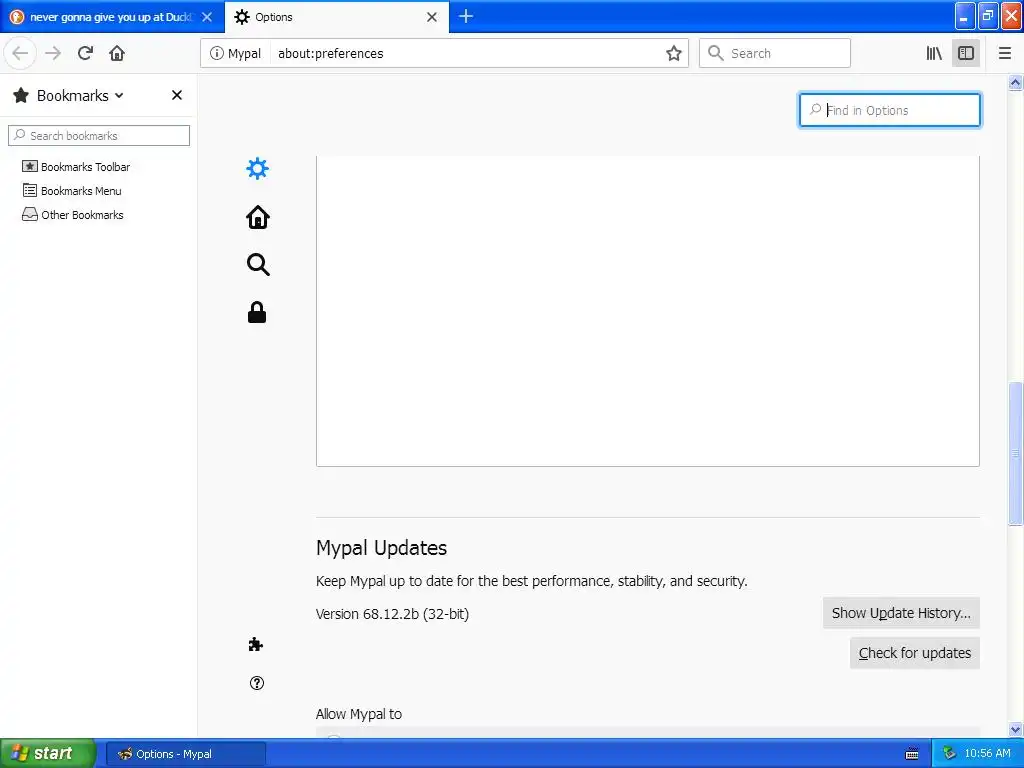Open the Home settings category
Image resolution: width=1024 pixels, height=768 pixels.
pyautogui.click(x=257, y=217)
